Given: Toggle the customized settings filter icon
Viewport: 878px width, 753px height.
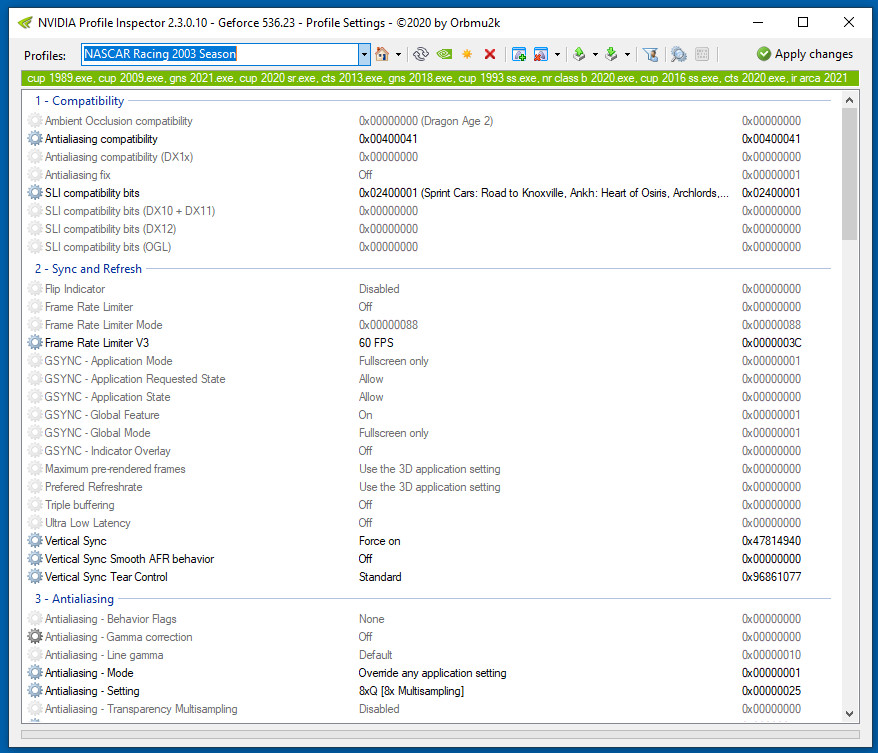Looking at the screenshot, I should tap(650, 54).
